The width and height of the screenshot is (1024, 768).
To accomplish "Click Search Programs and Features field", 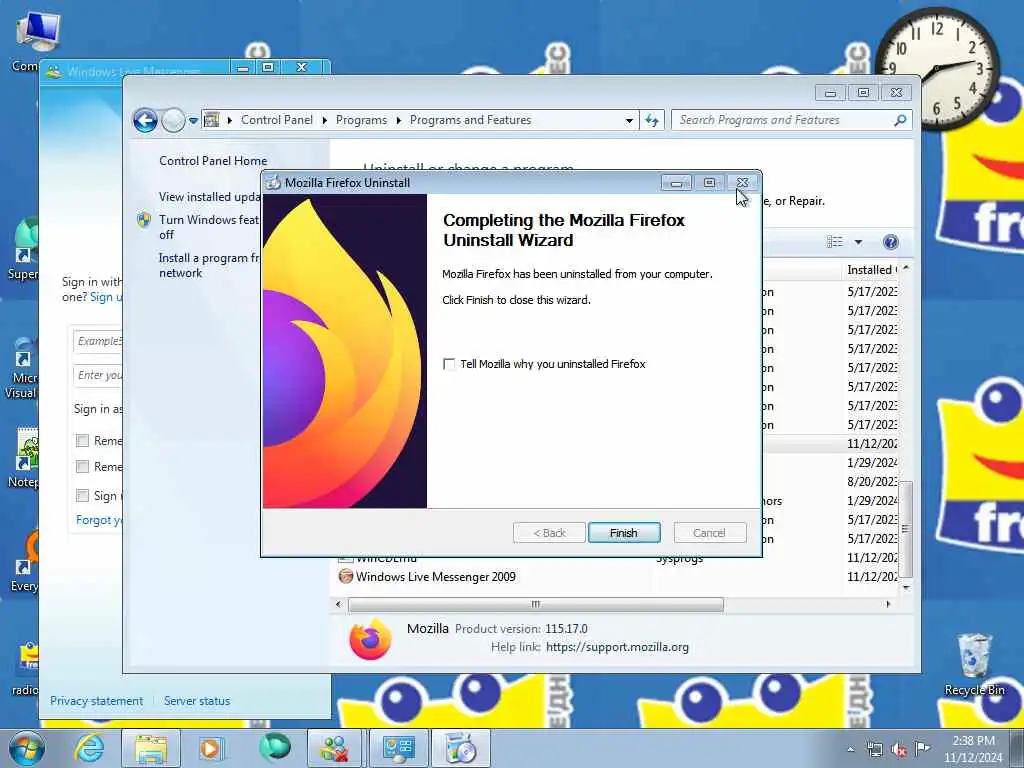I will click(x=784, y=120).
